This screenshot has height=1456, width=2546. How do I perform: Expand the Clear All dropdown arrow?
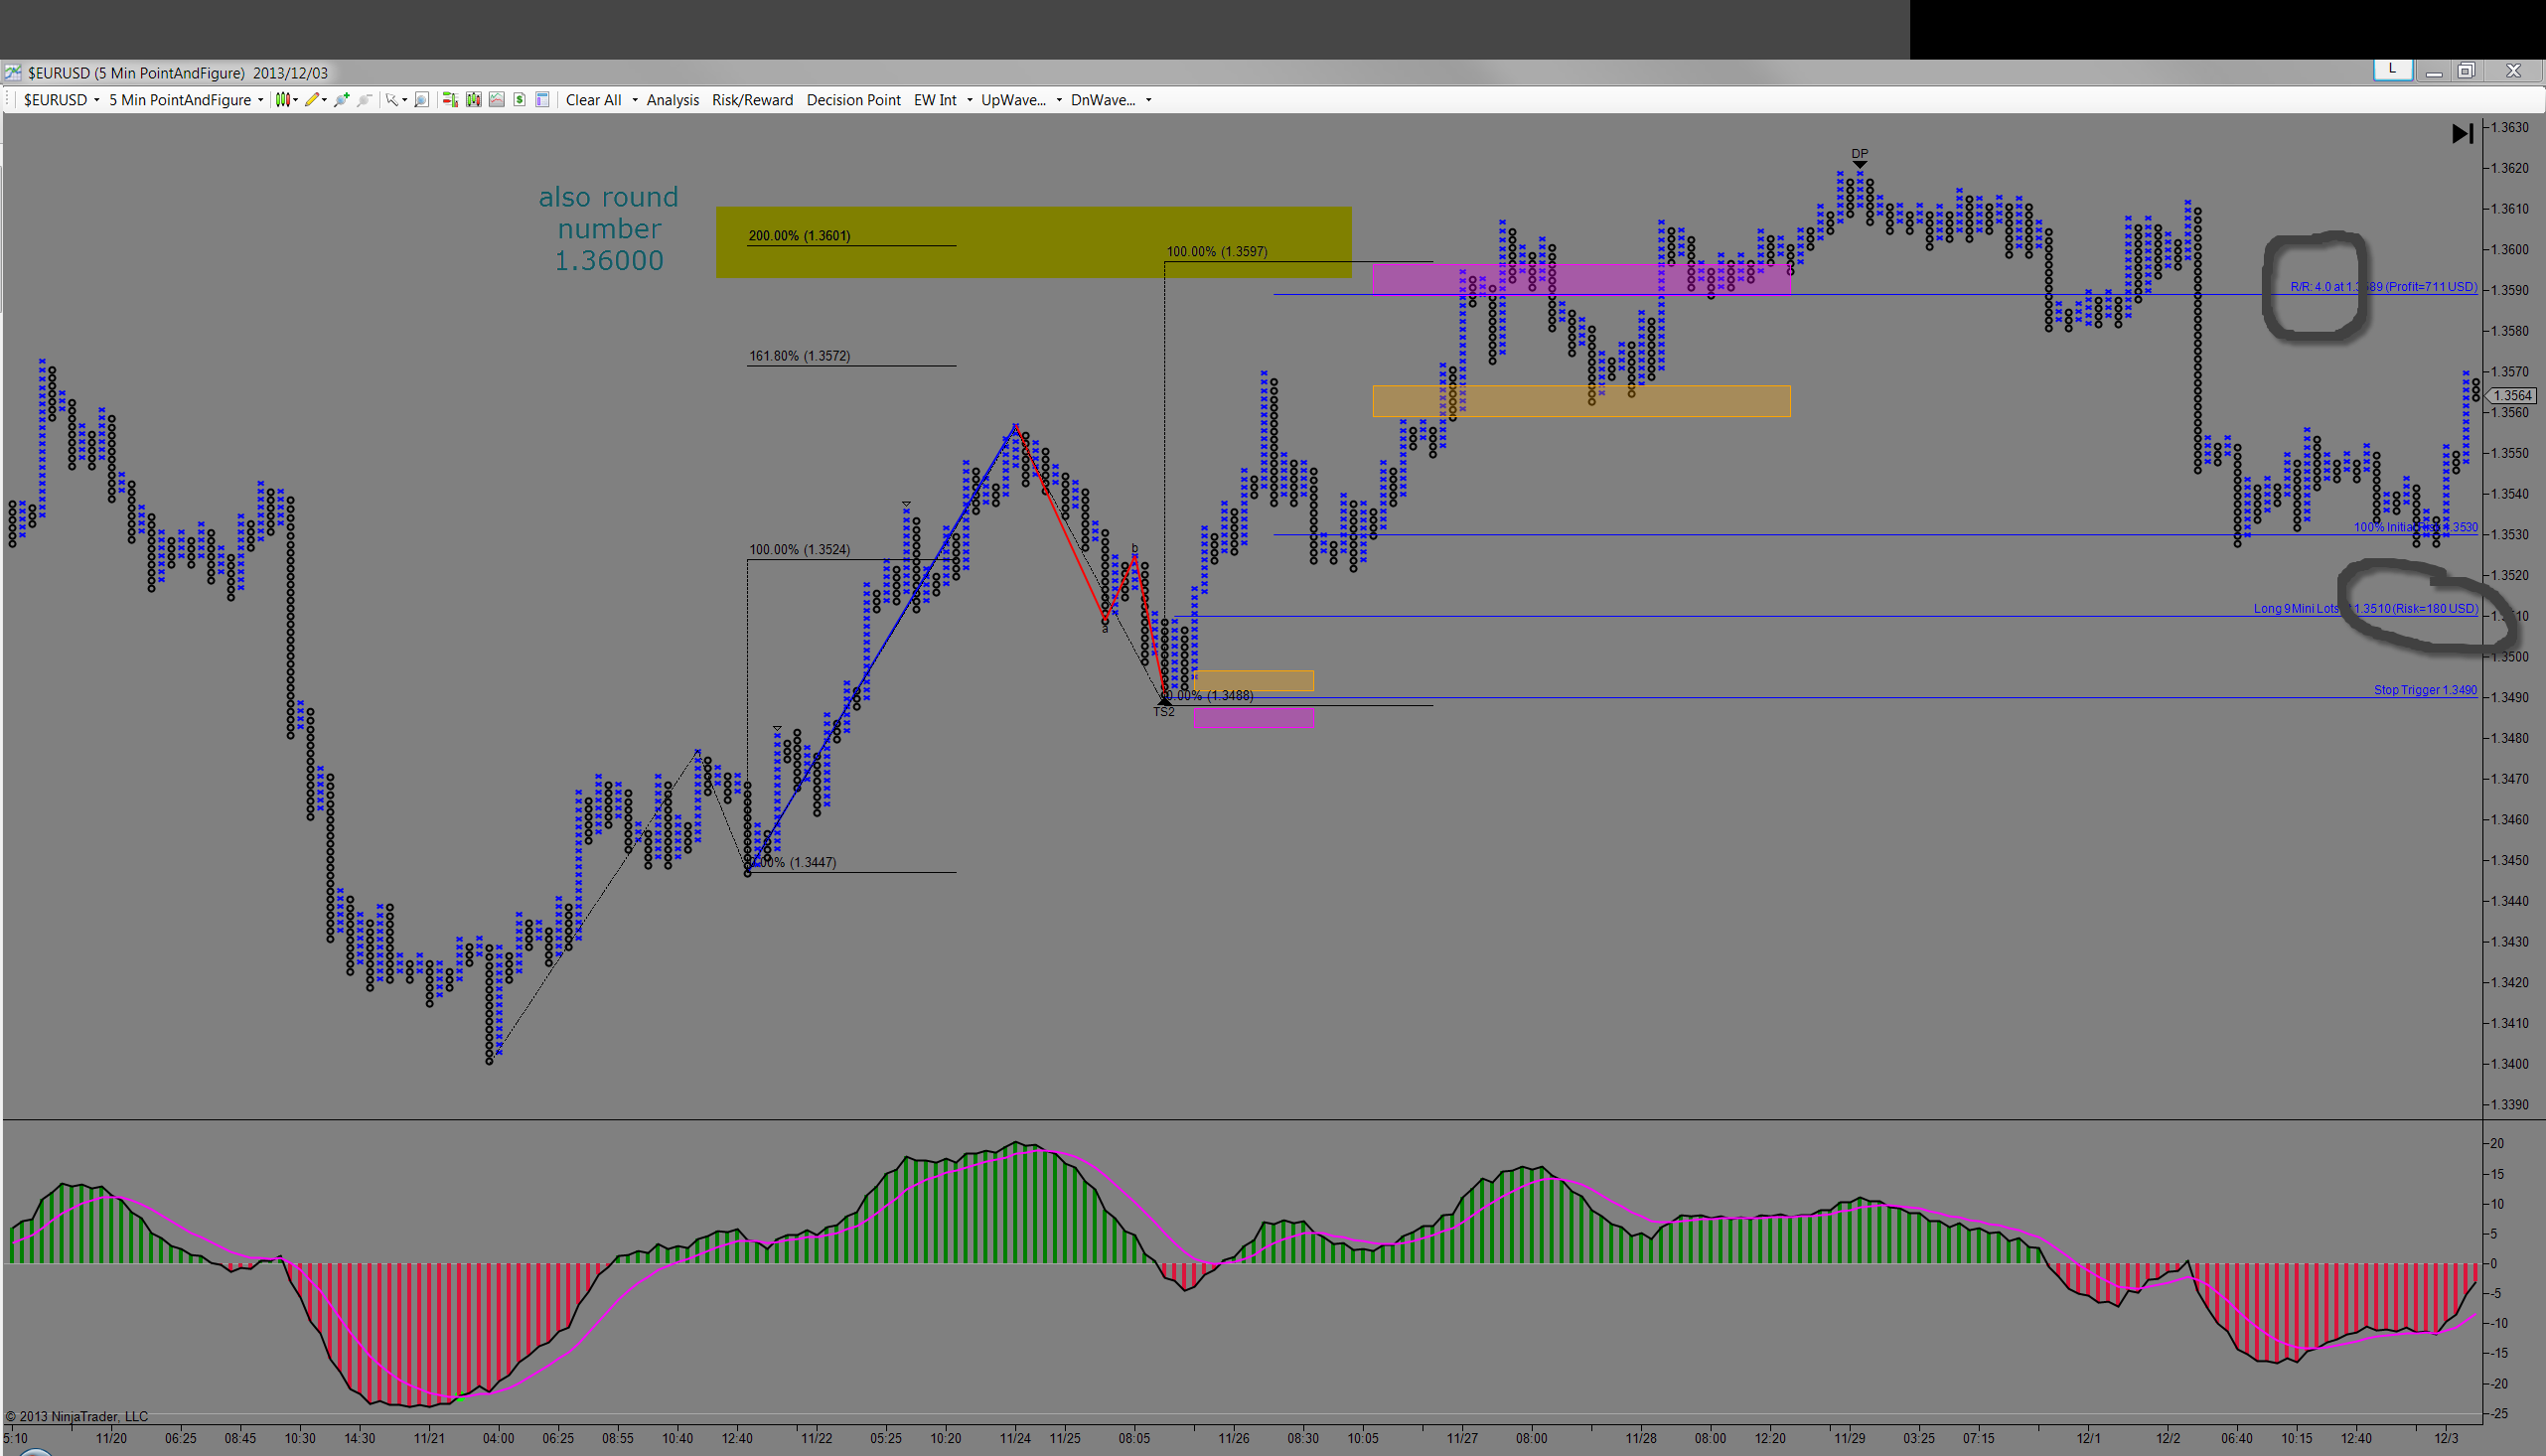tap(635, 100)
